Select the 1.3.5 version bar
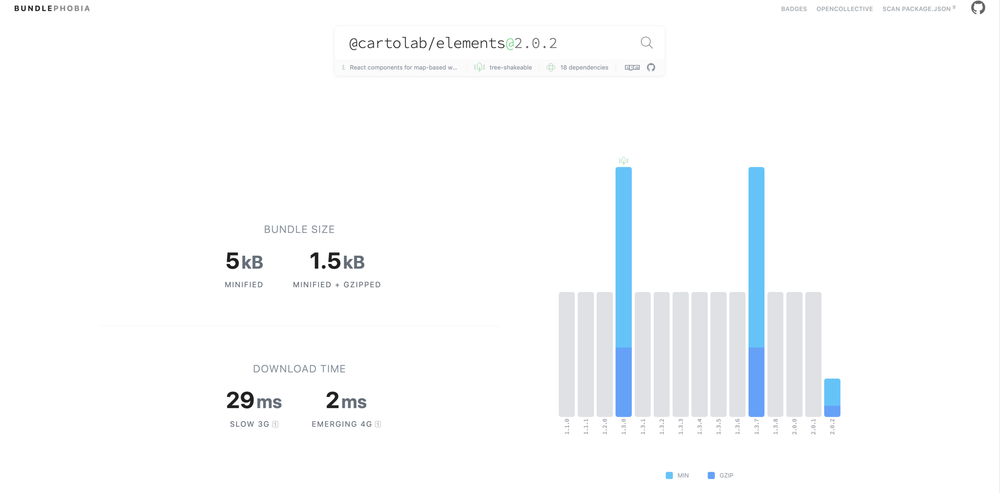1000x493 pixels. 718,354
